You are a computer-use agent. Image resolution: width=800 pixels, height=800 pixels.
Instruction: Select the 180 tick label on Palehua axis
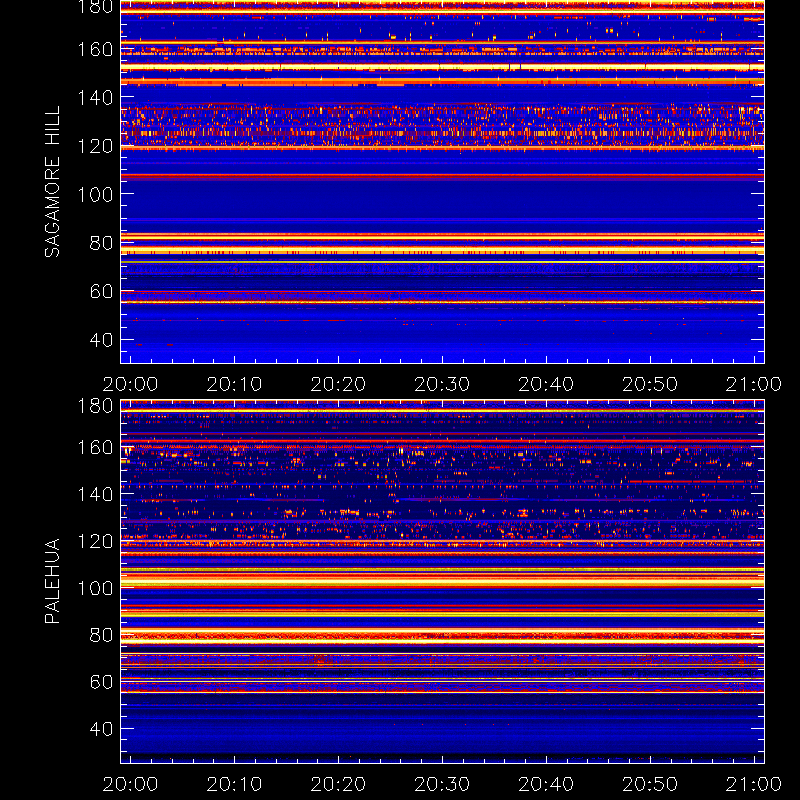tap(95, 406)
